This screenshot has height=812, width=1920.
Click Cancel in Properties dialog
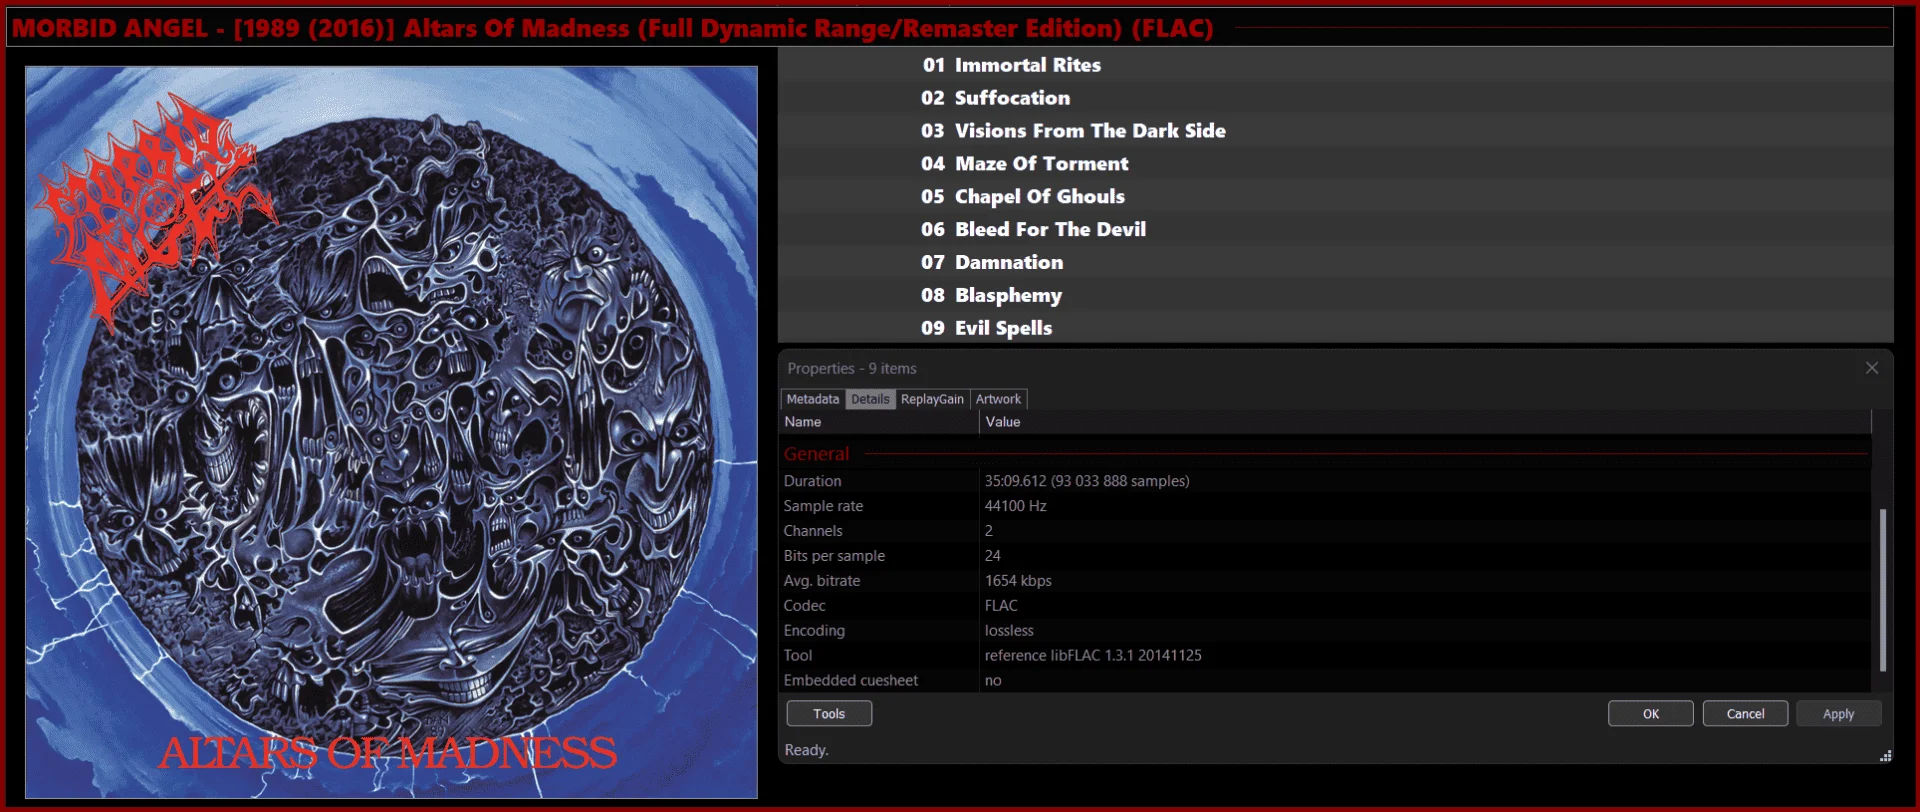pos(1745,713)
